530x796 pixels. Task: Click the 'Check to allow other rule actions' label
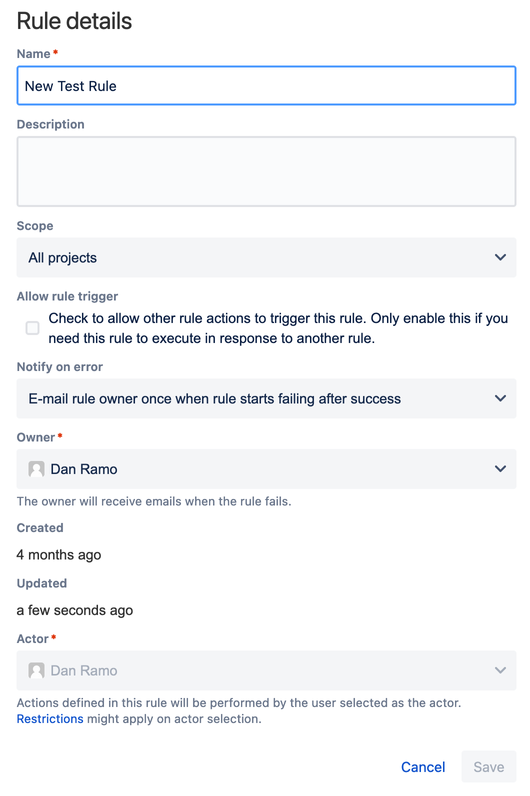pyautogui.click(x=278, y=328)
